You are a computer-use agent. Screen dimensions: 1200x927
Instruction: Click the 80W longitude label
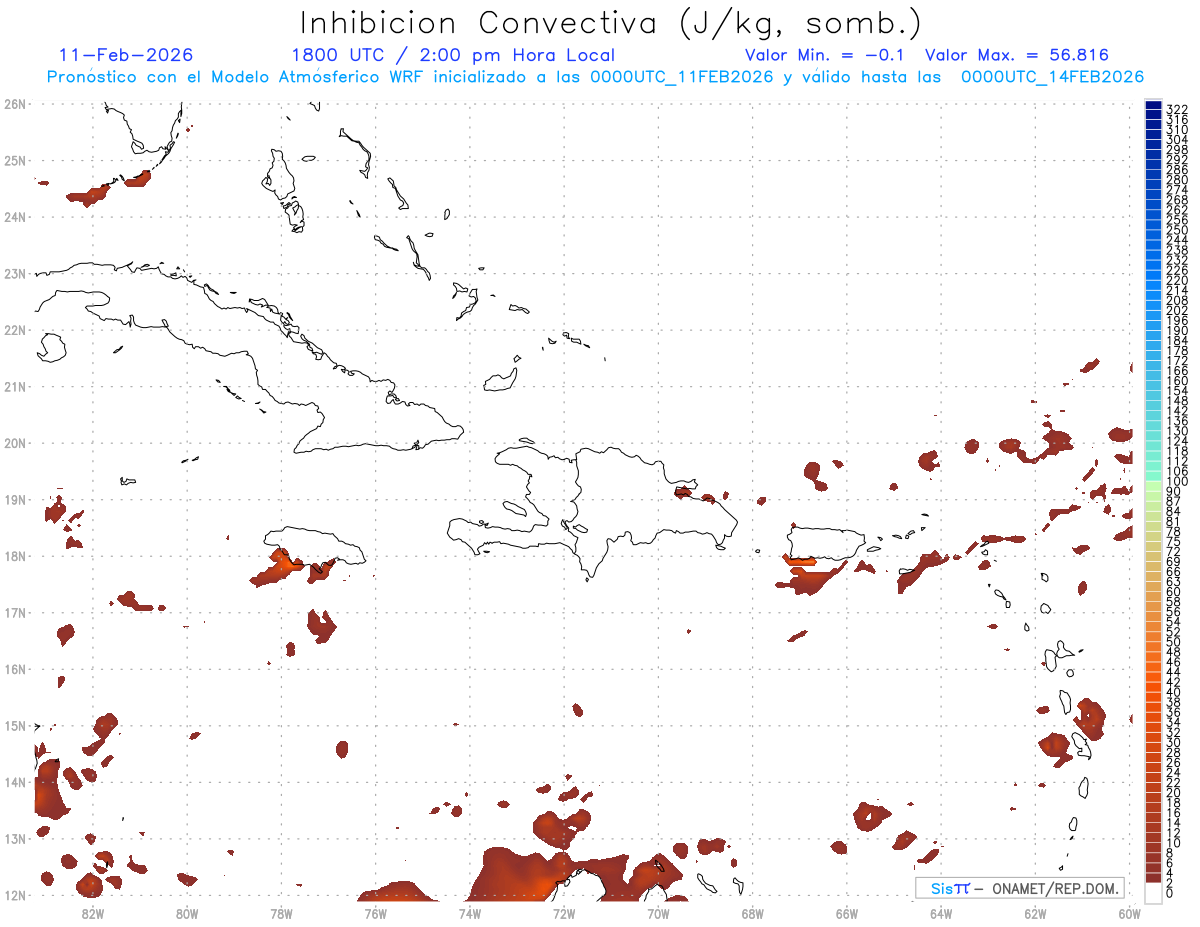pyautogui.click(x=186, y=912)
